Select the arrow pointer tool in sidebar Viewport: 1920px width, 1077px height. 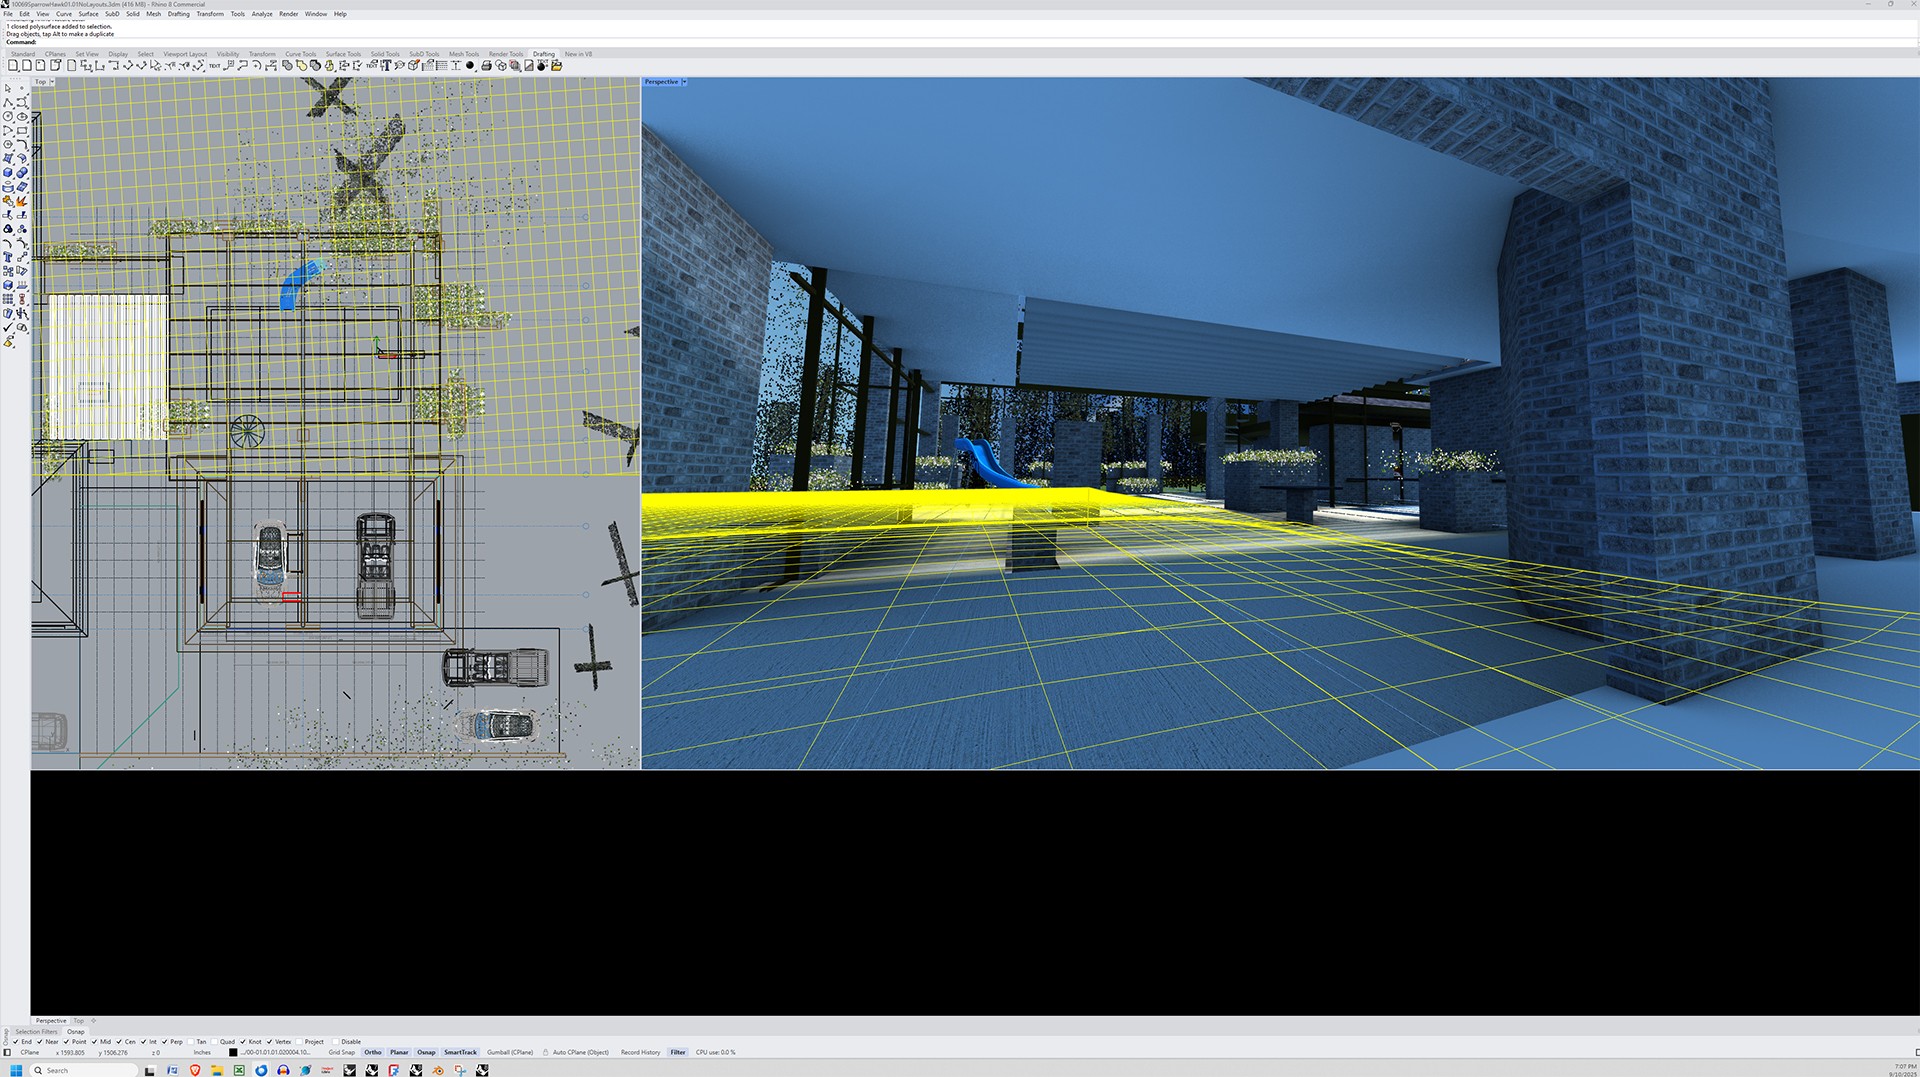click(8, 89)
